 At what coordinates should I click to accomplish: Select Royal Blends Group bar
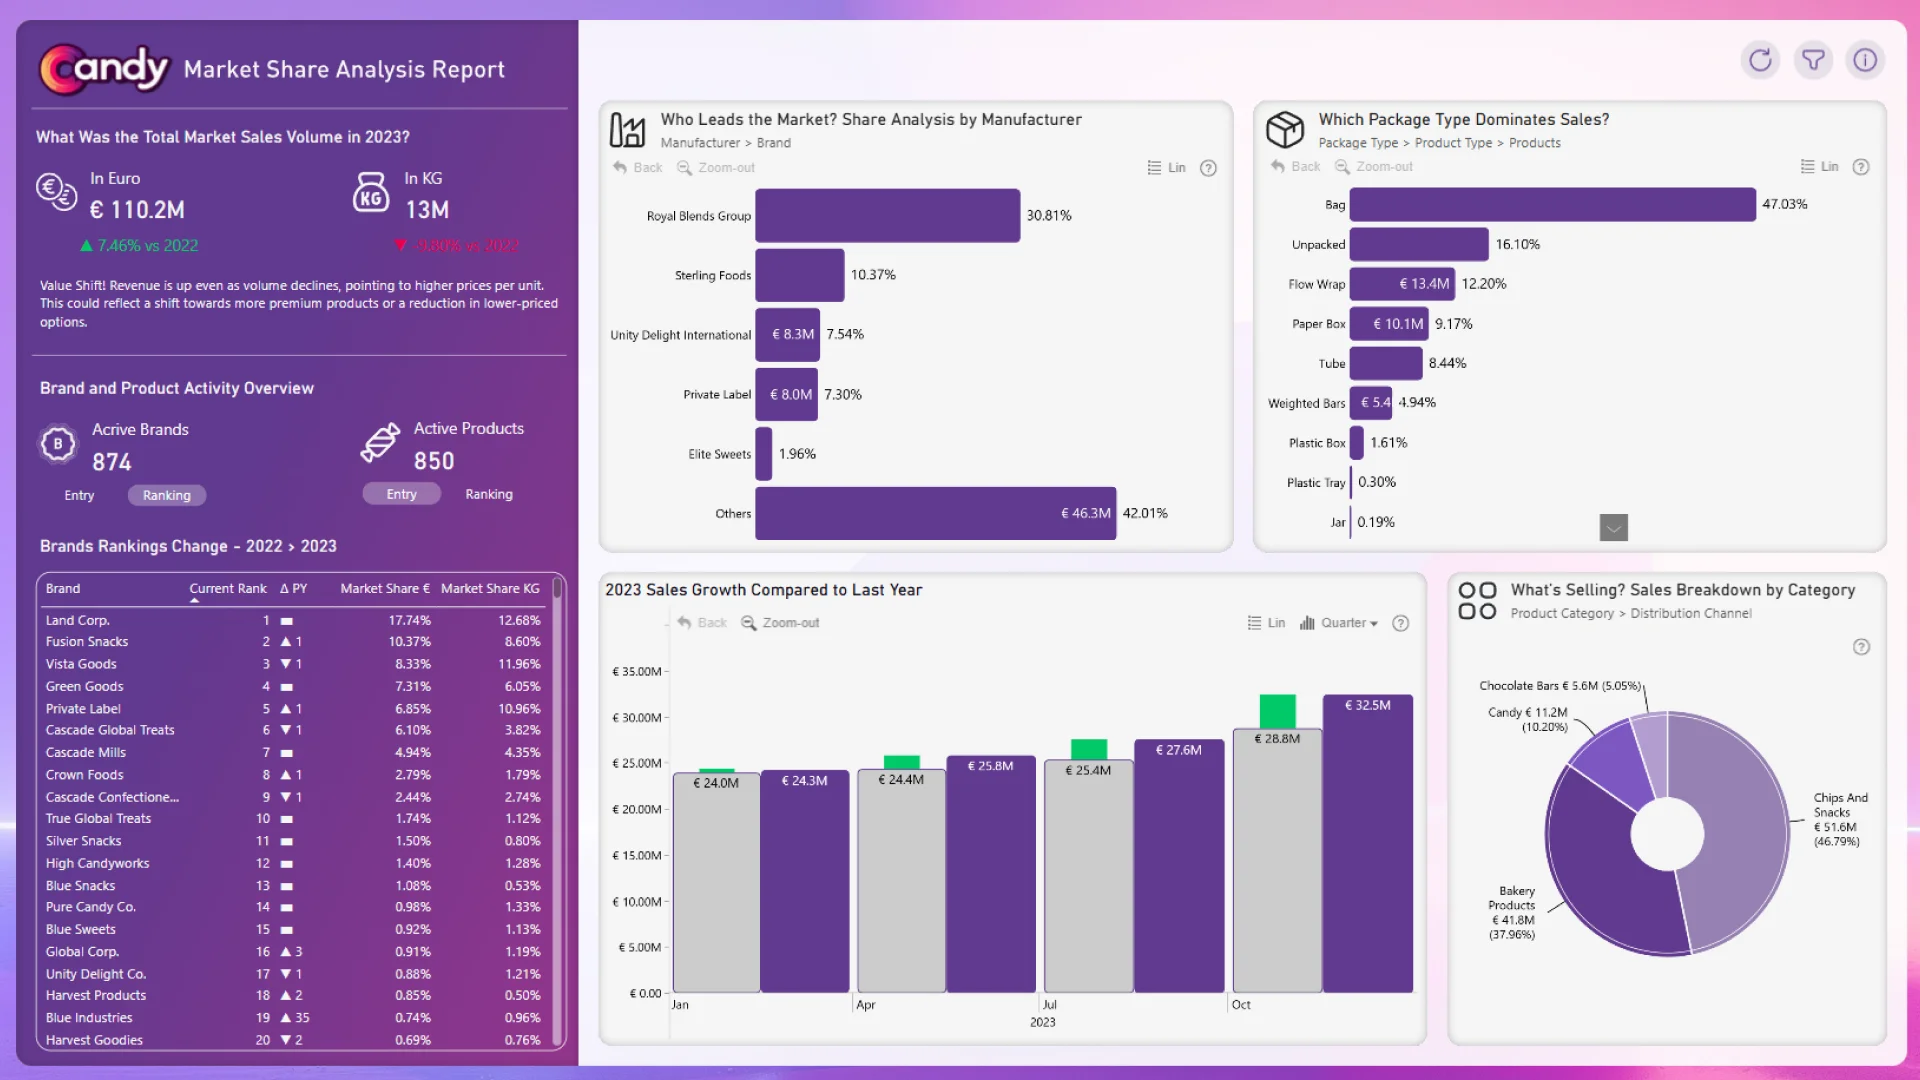coord(888,216)
